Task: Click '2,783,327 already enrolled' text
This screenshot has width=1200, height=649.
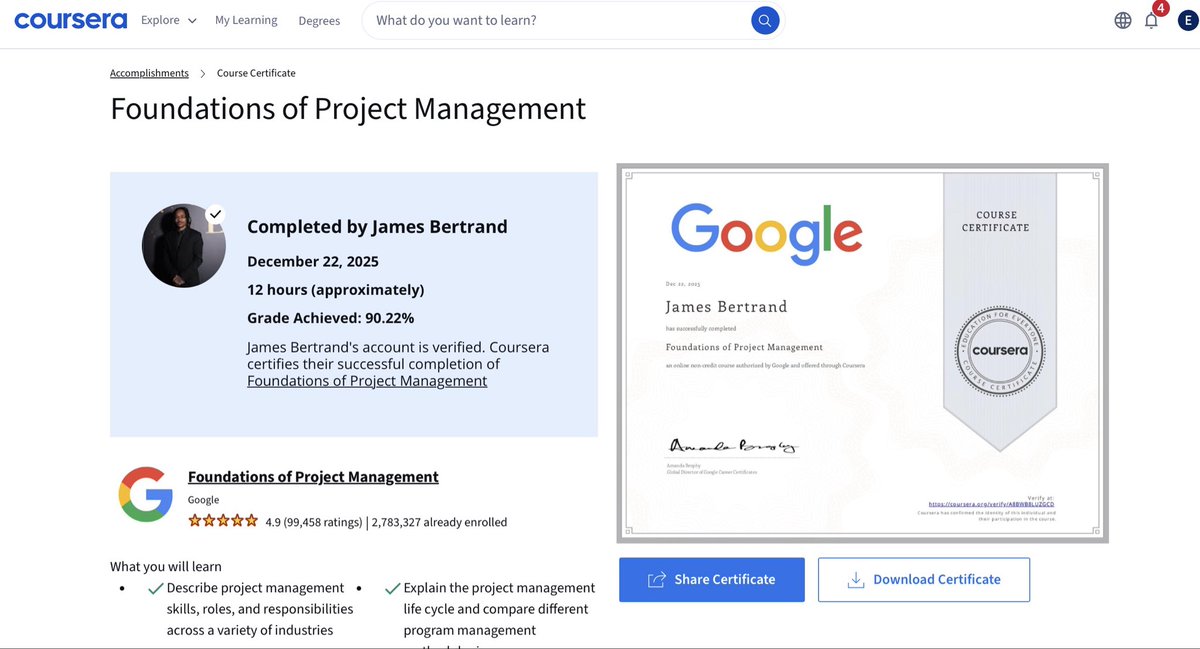Action: [440, 522]
